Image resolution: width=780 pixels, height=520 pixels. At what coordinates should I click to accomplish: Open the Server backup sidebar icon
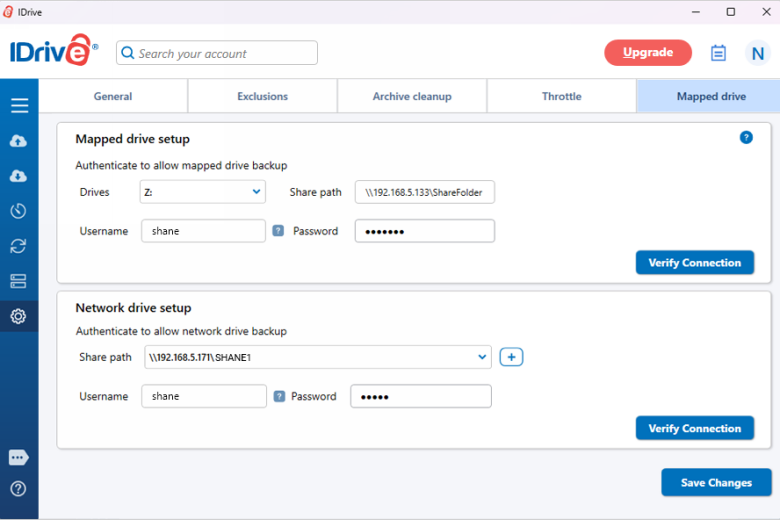(x=18, y=281)
